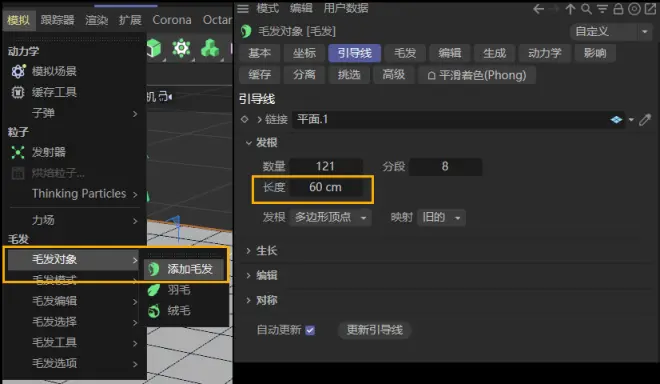660x384 pixels.
Task: Click the up arrow icon
Action: tap(570, 9)
